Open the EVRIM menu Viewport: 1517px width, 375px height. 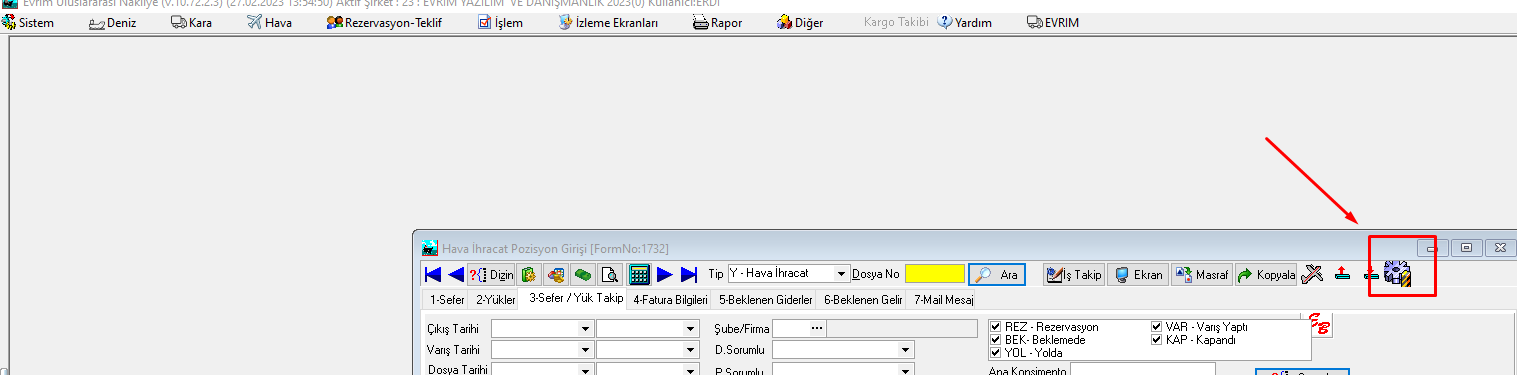tap(1053, 22)
